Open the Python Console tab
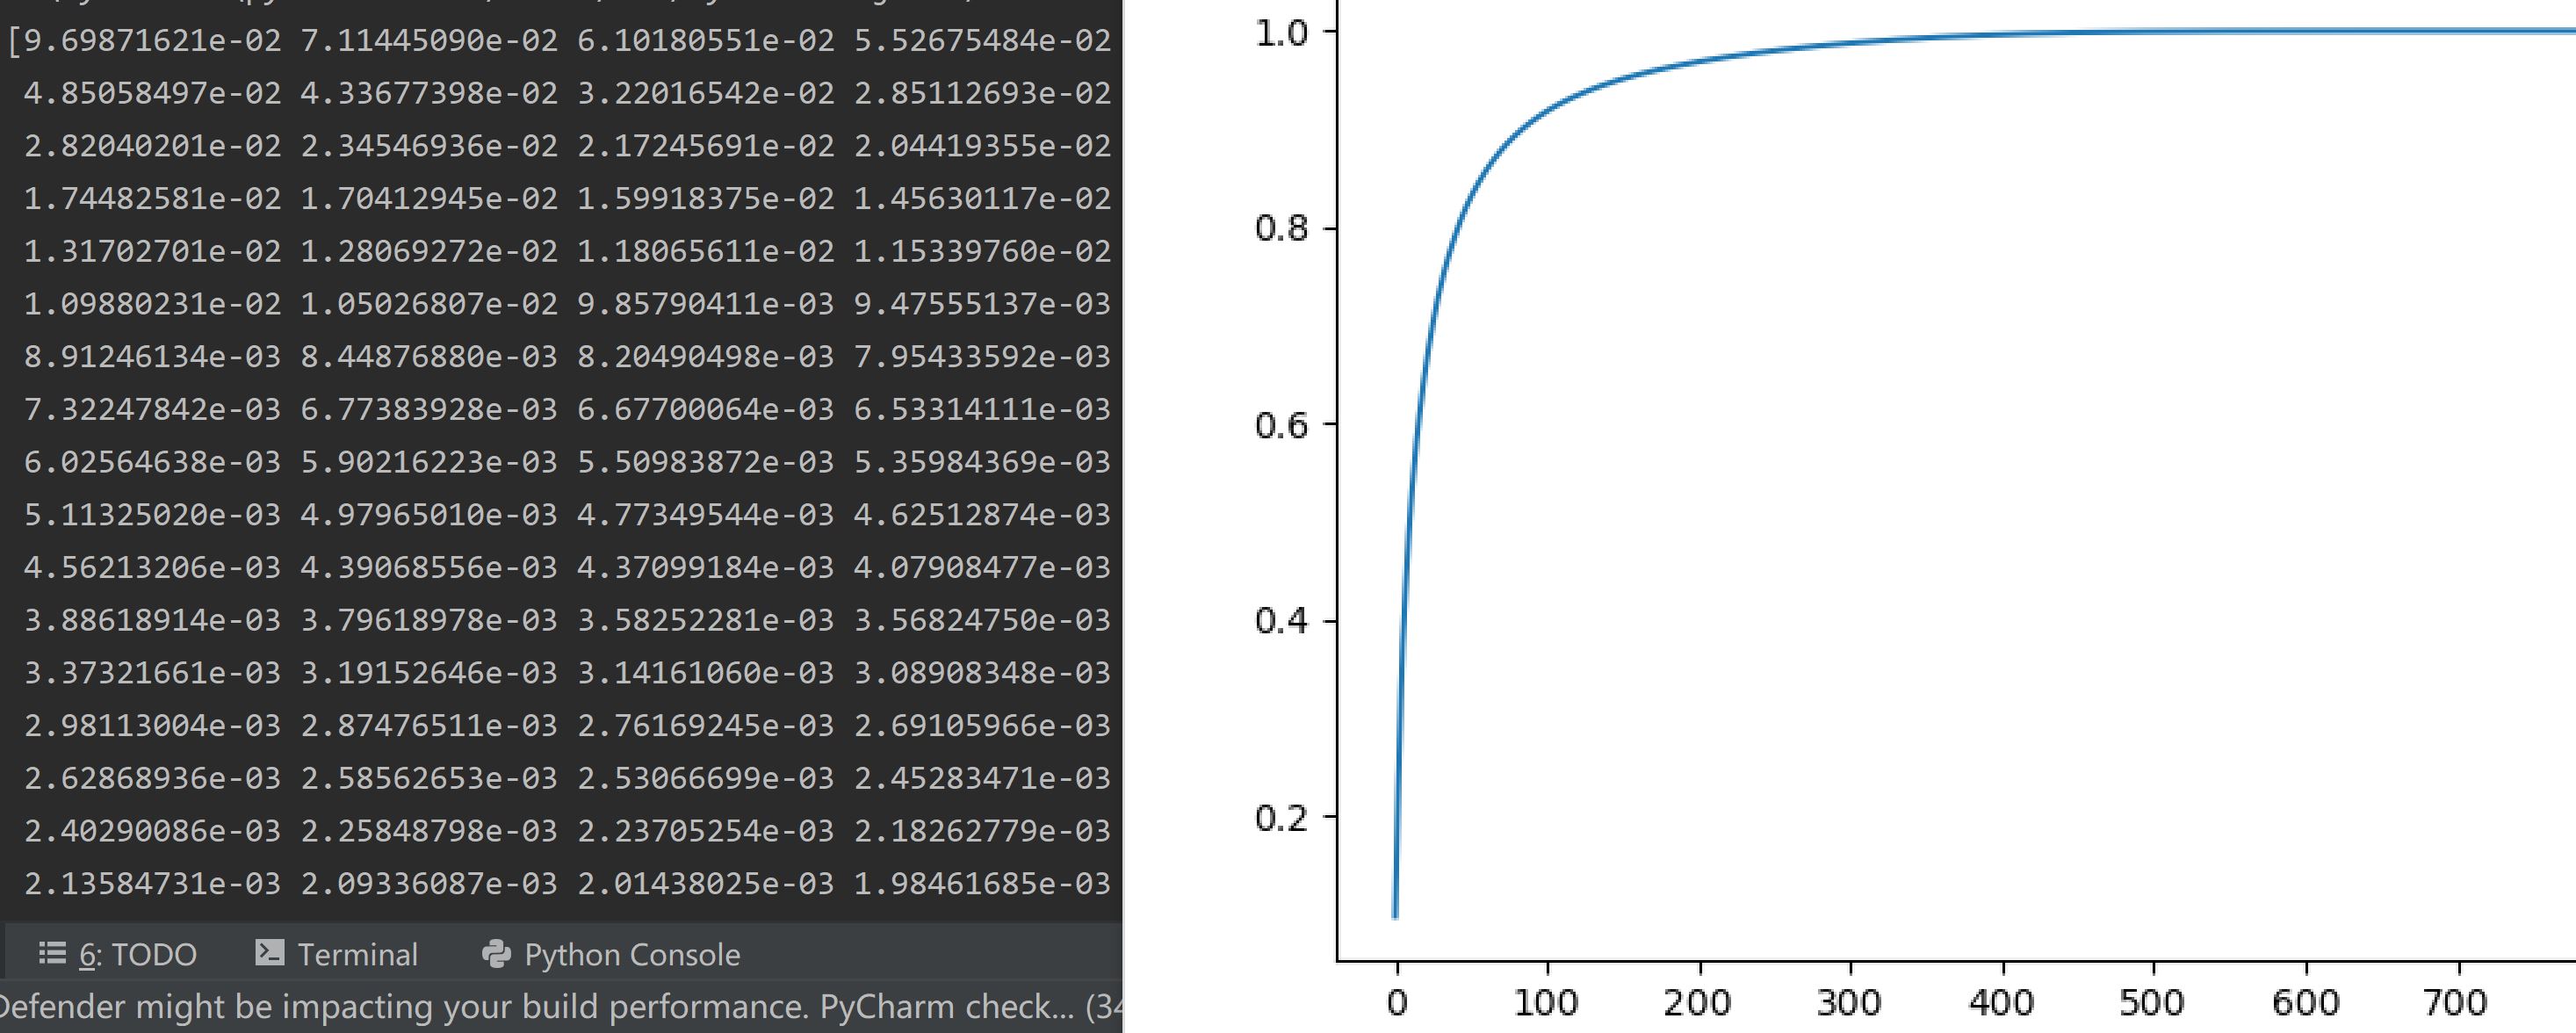The width and height of the screenshot is (2576, 1033). point(631,955)
